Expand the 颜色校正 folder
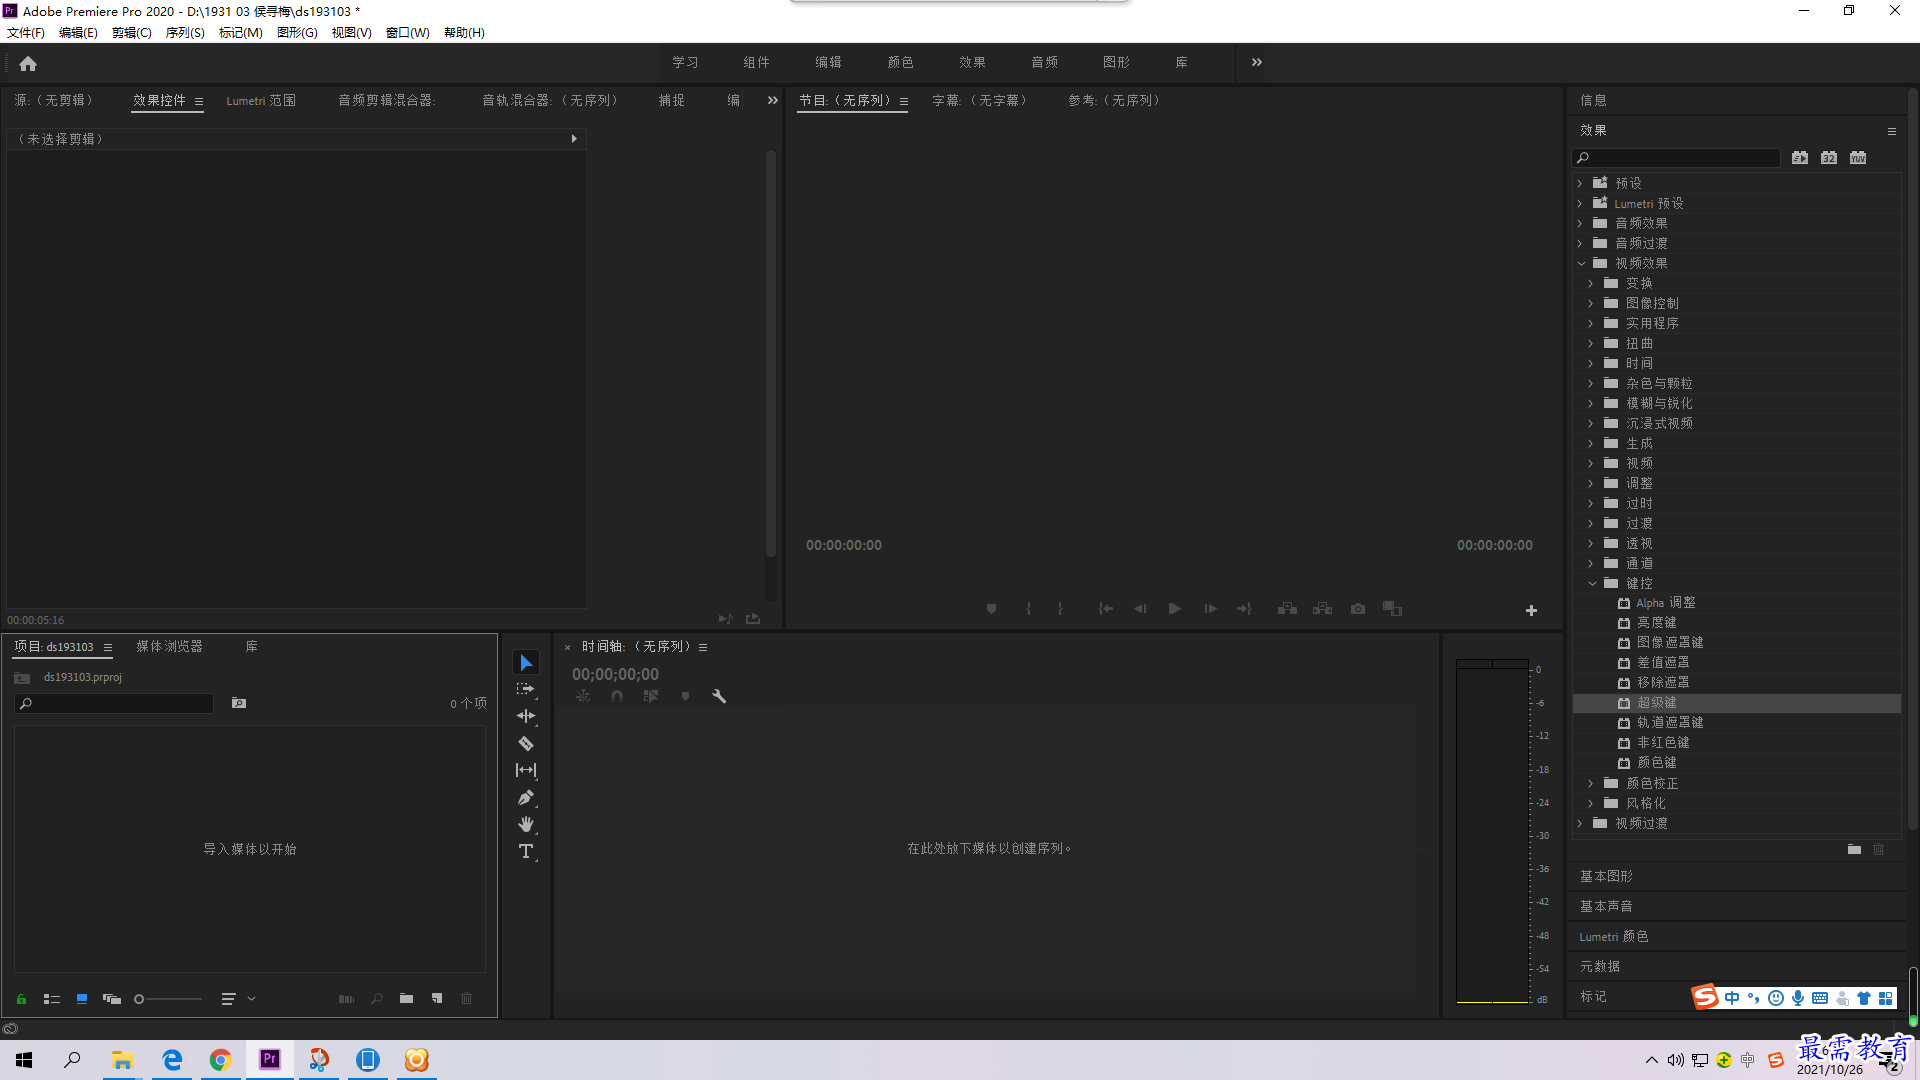The image size is (1920, 1080). (1591, 783)
